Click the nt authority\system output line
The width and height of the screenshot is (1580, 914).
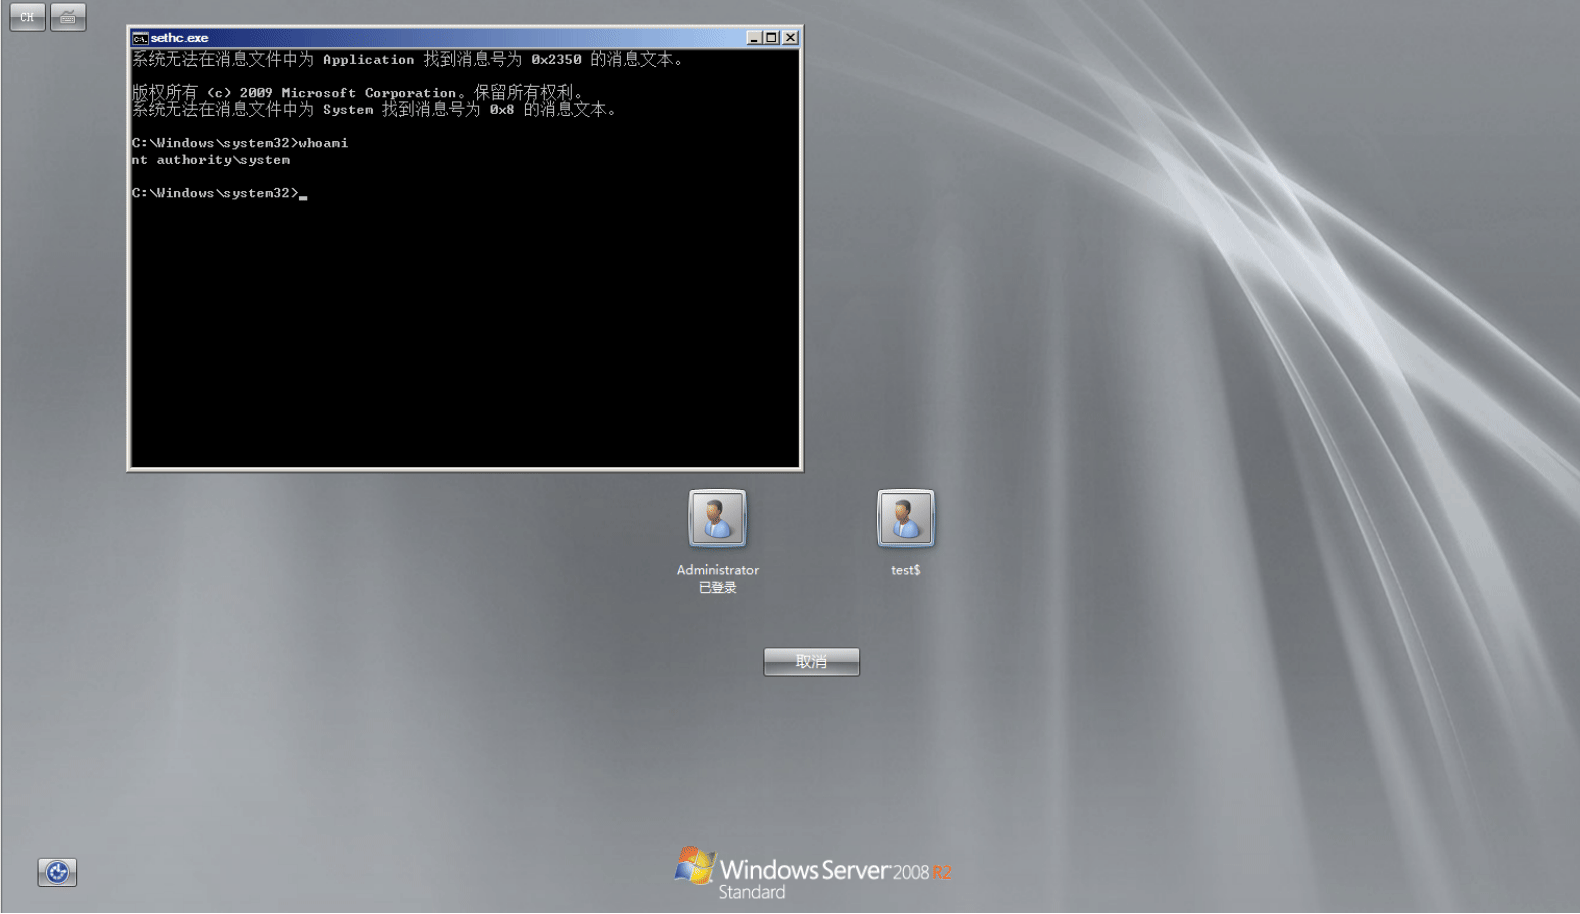pyautogui.click(x=211, y=160)
